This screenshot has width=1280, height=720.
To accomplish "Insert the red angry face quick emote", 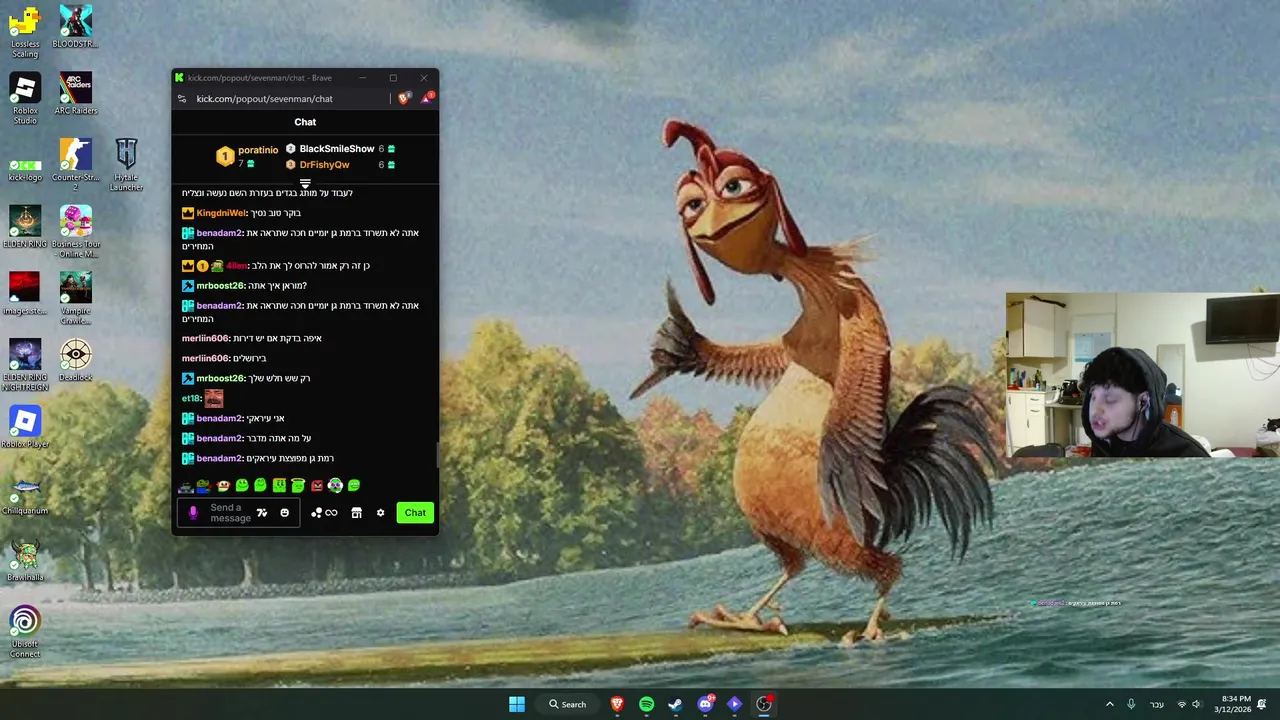I will click(317, 486).
